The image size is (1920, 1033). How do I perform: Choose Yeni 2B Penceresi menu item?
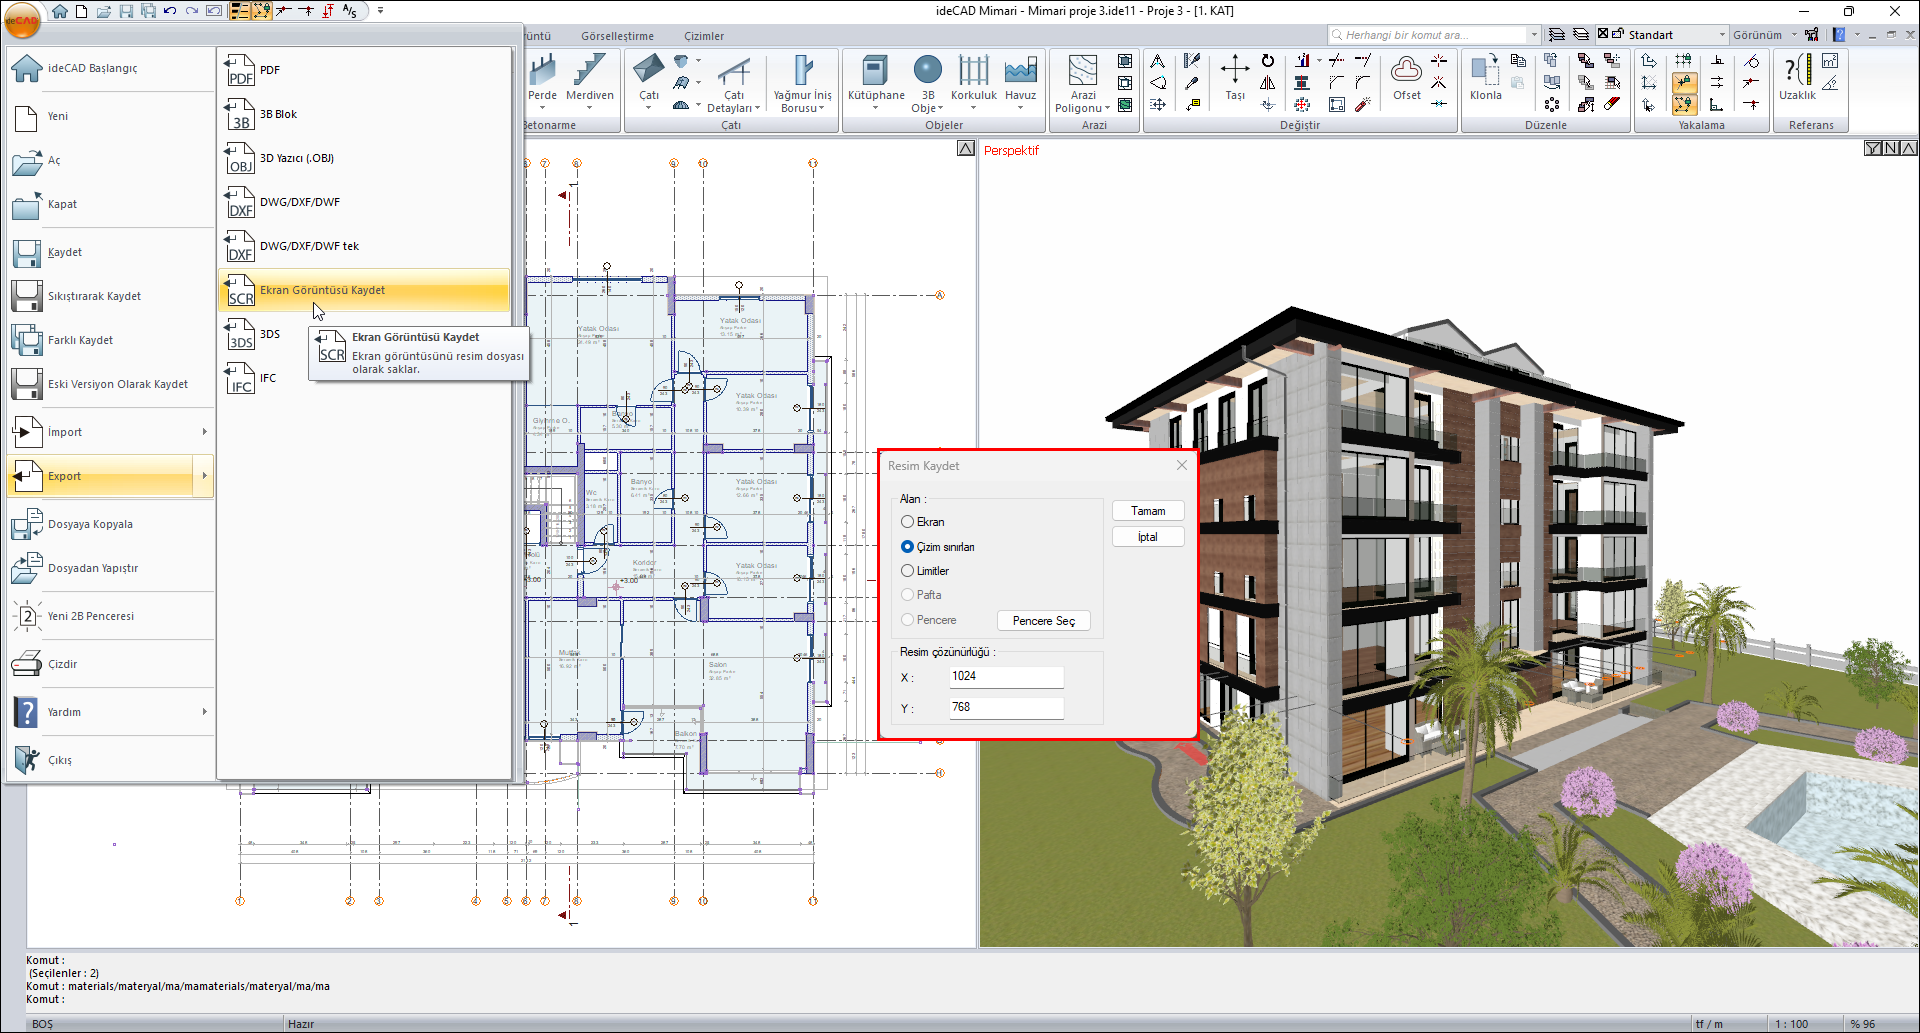click(110, 616)
